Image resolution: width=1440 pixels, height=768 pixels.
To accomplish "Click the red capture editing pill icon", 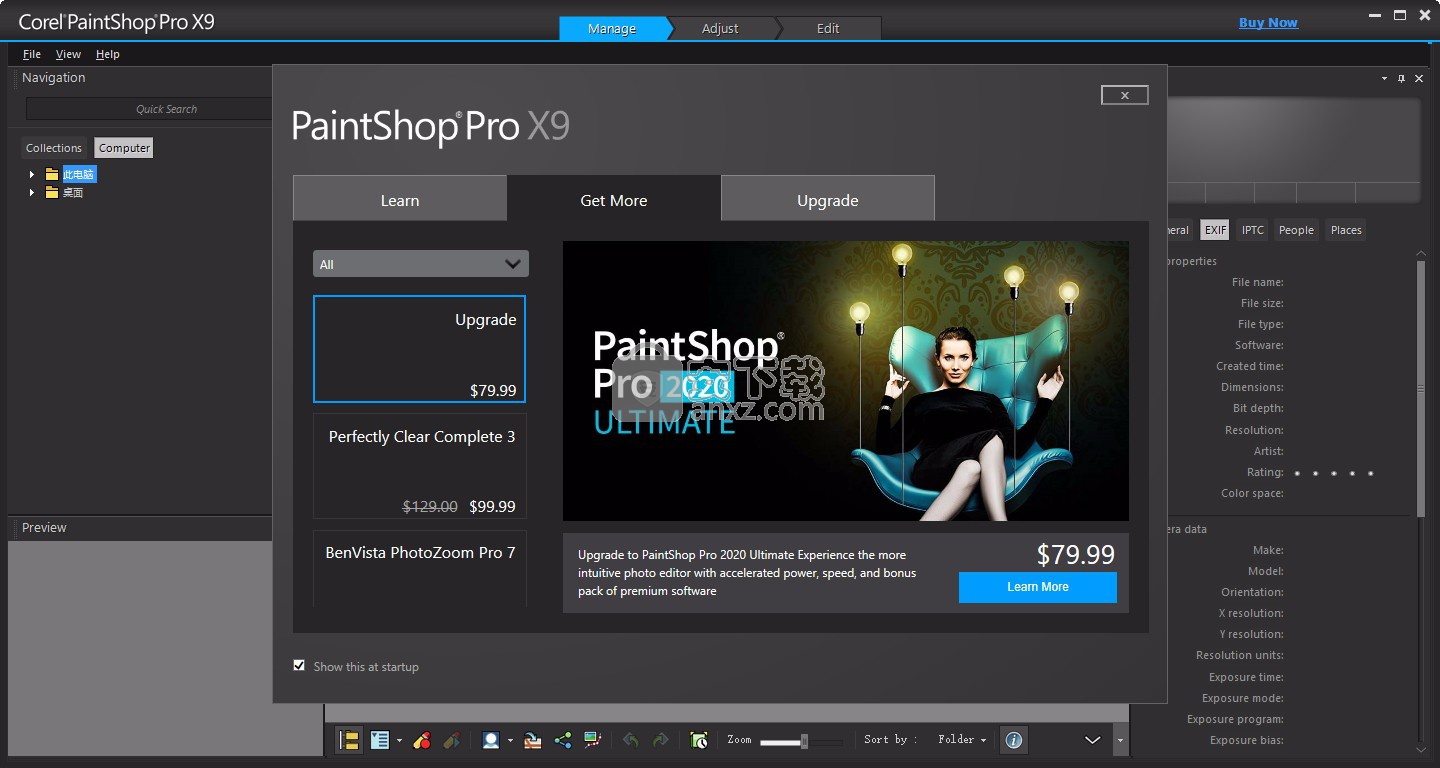I will click(x=422, y=740).
